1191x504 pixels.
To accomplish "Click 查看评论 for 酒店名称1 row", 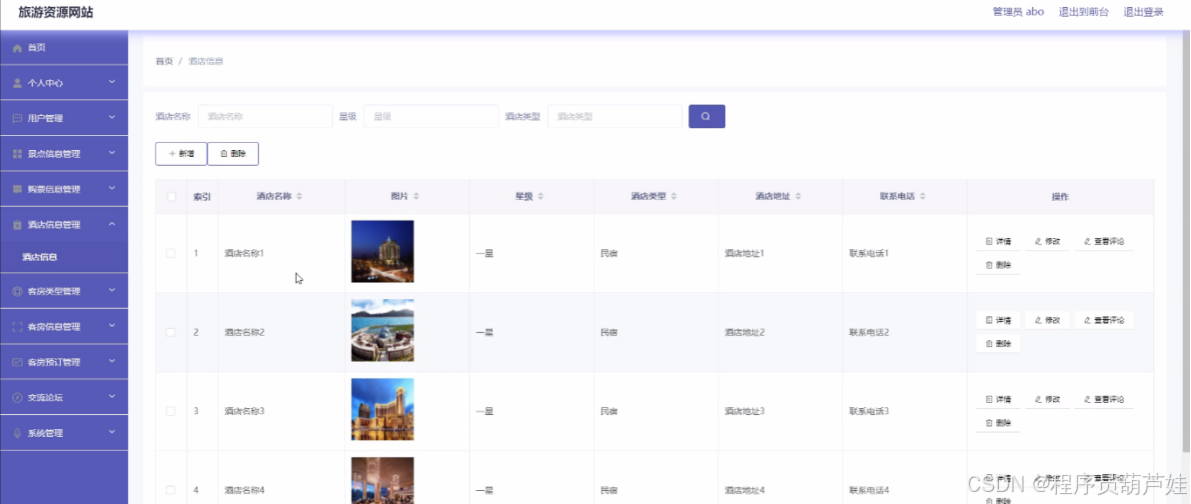I will point(1104,241).
